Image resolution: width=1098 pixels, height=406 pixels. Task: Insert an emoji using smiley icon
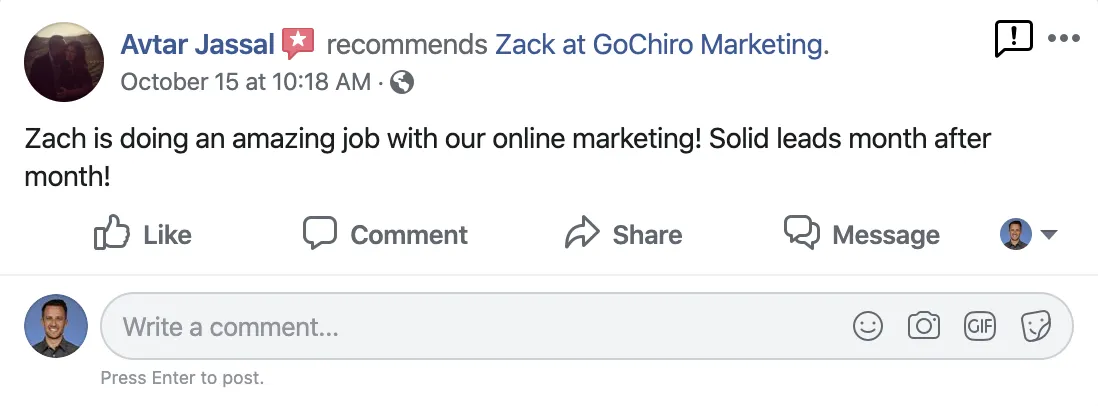pyautogui.click(x=868, y=326)
